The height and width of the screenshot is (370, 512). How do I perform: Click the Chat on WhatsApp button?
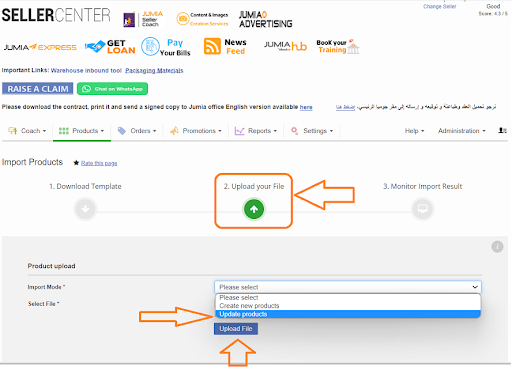pyautogui.click(x=112, y=89)
